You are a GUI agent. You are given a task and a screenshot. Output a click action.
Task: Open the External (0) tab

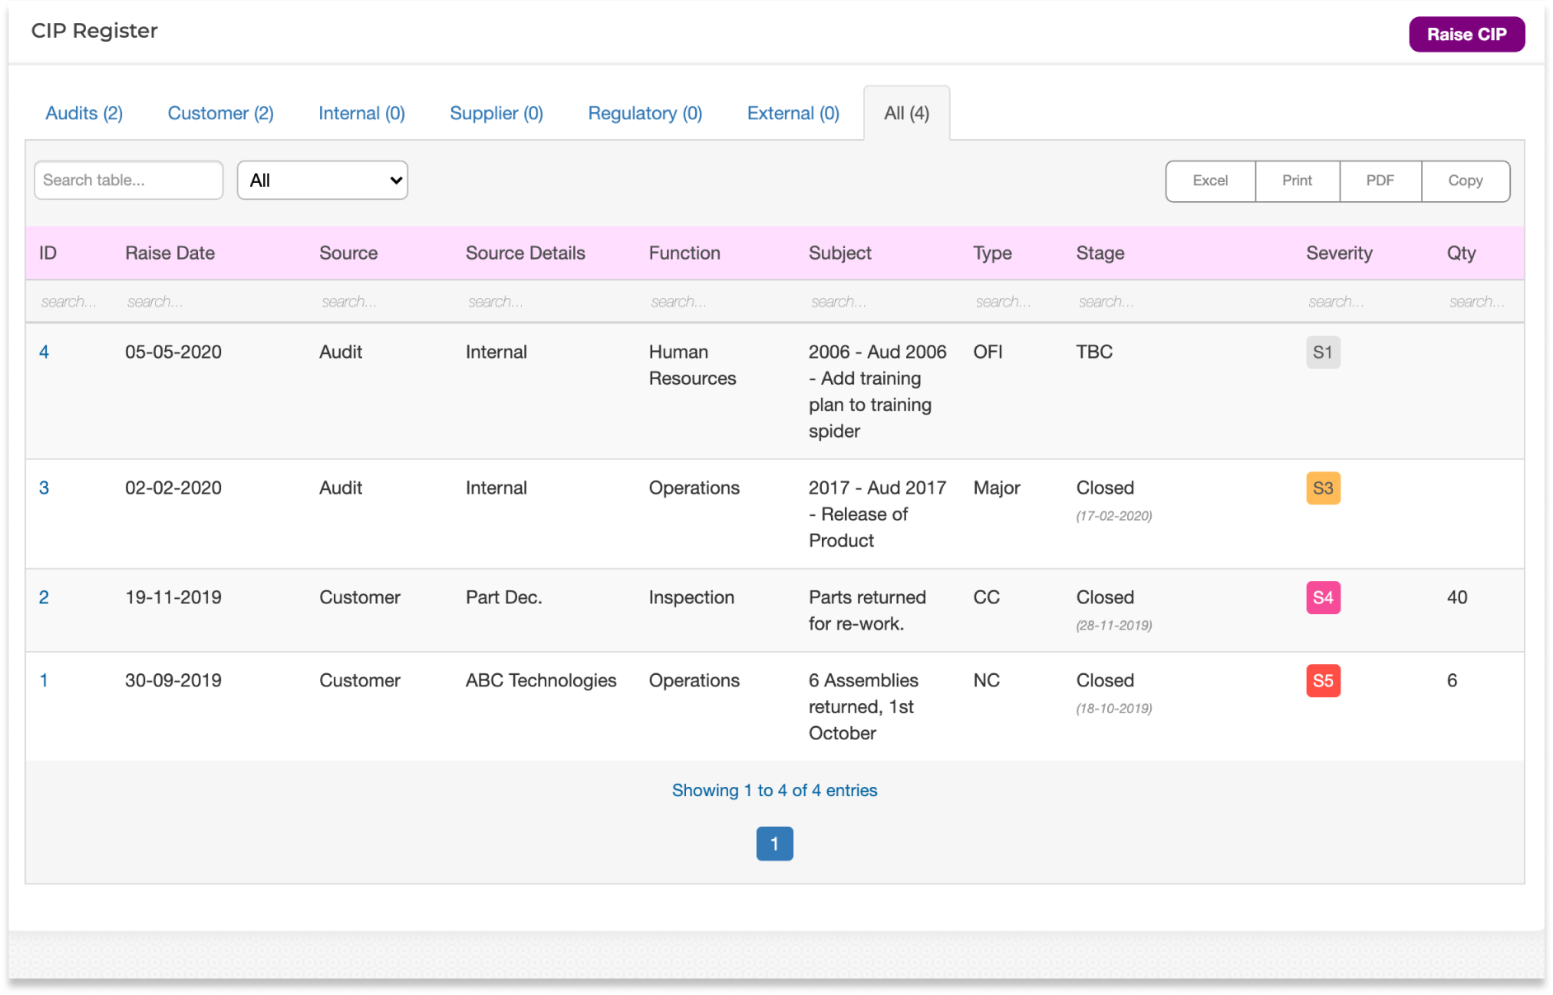pos(793,113)
